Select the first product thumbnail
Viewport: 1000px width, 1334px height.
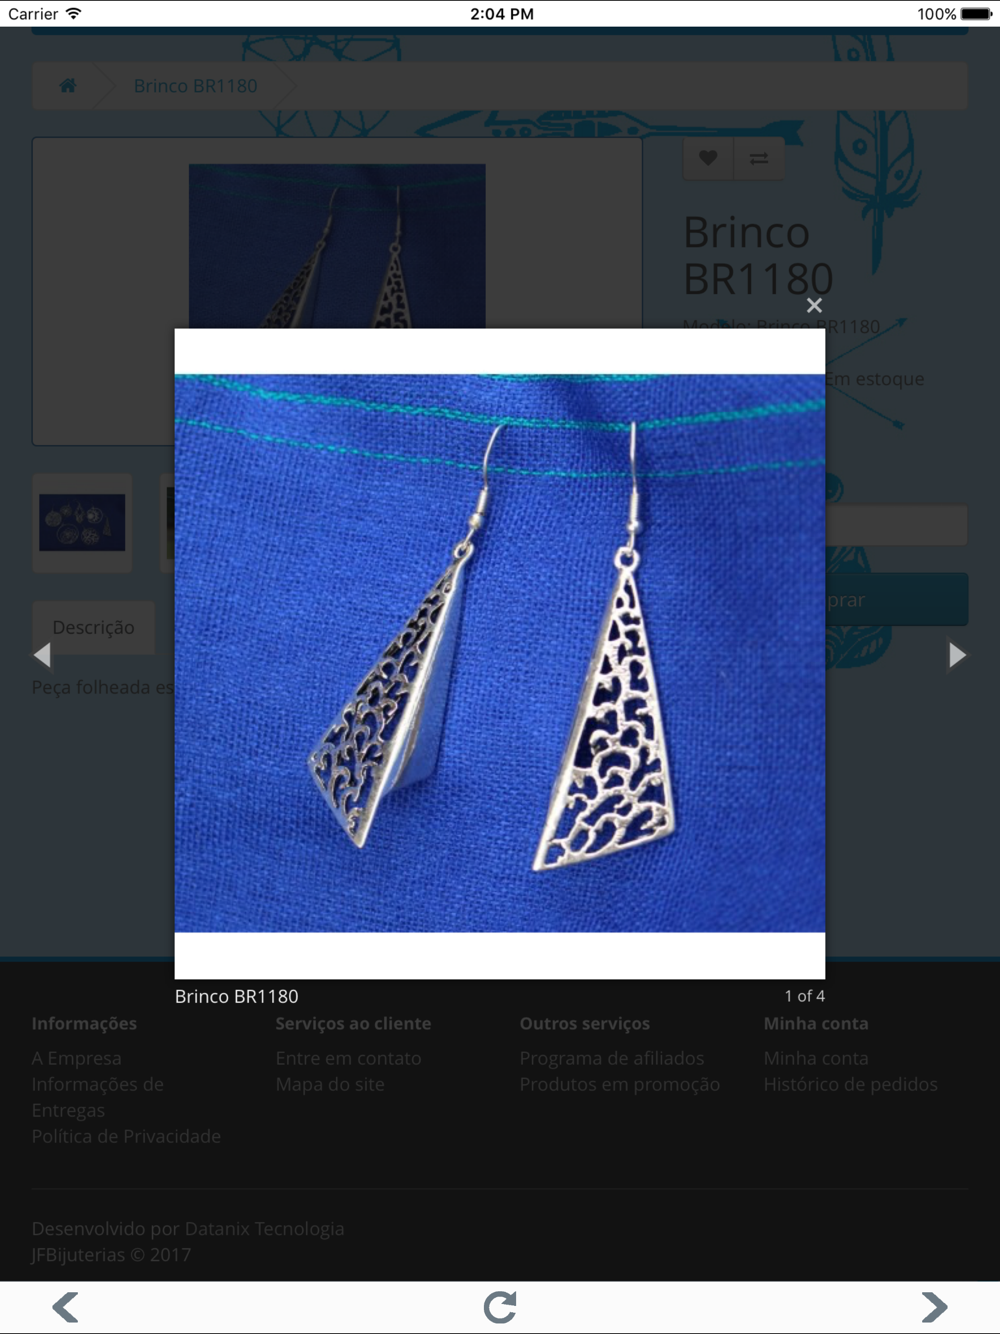(82, 523)
